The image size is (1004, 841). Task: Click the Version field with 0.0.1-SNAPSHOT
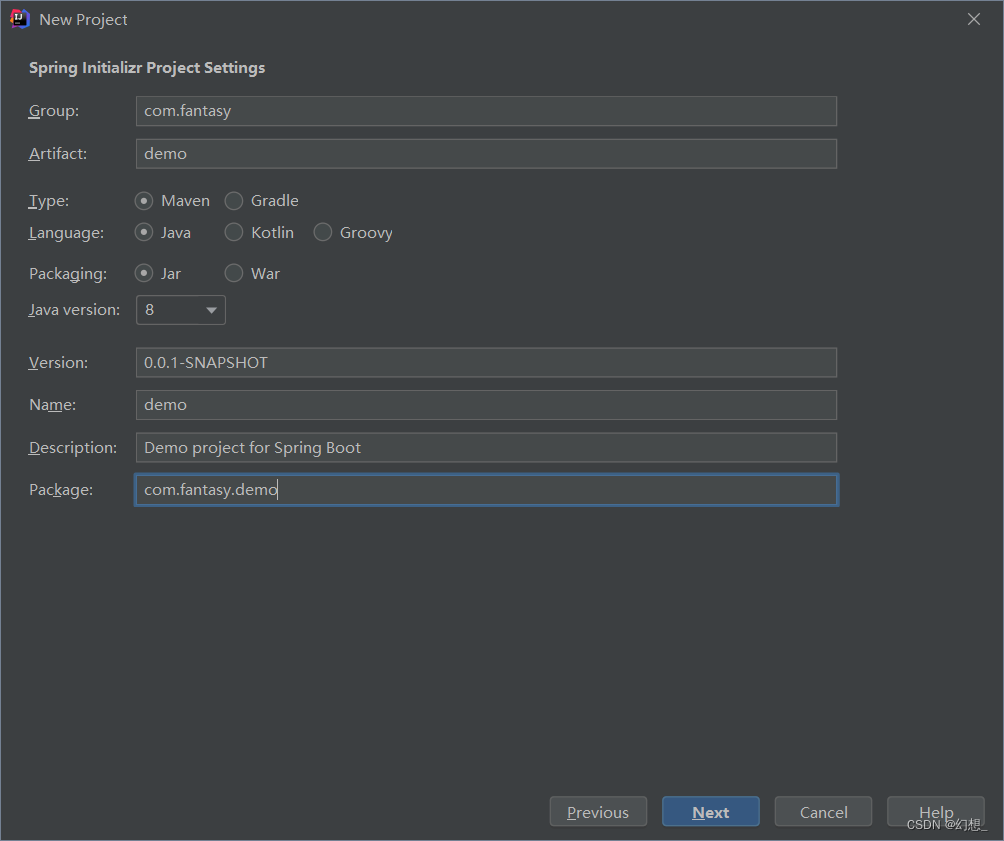[x=486, y=363]
